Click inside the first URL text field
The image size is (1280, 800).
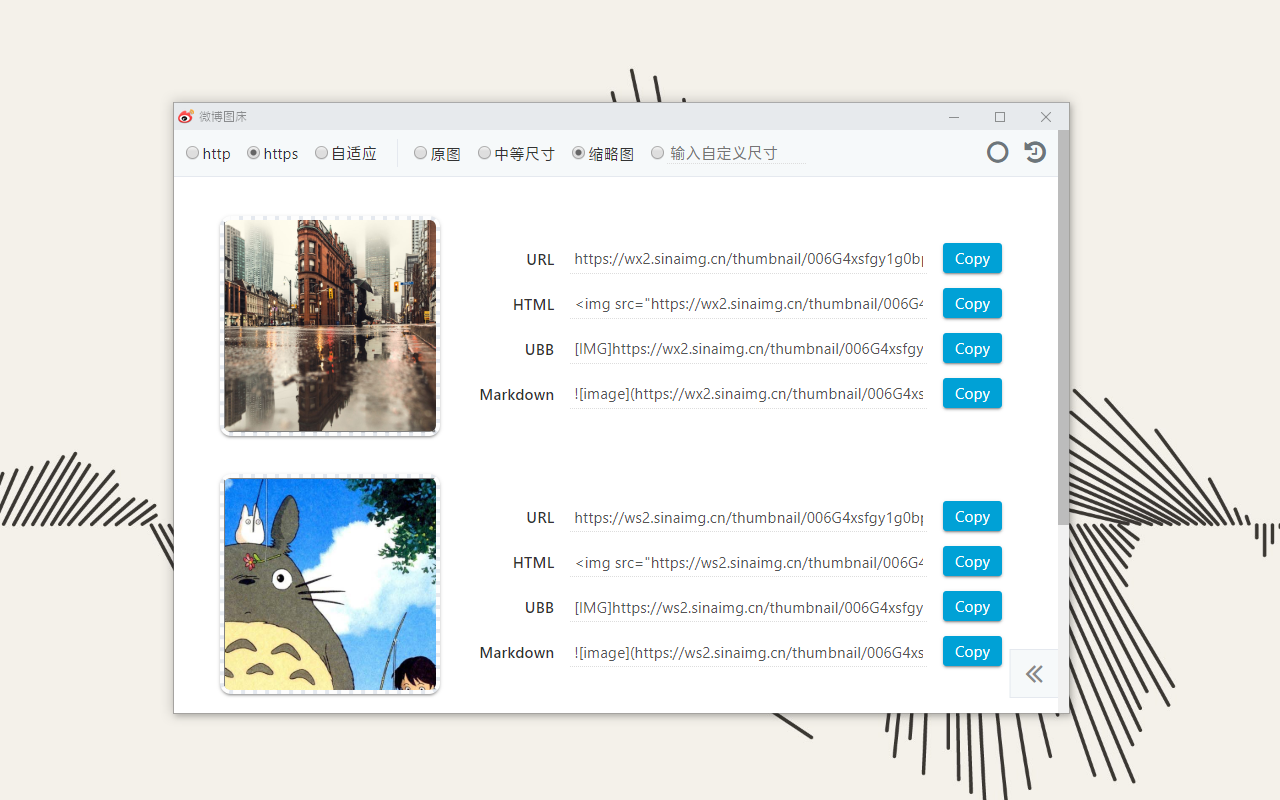point(748,259)
